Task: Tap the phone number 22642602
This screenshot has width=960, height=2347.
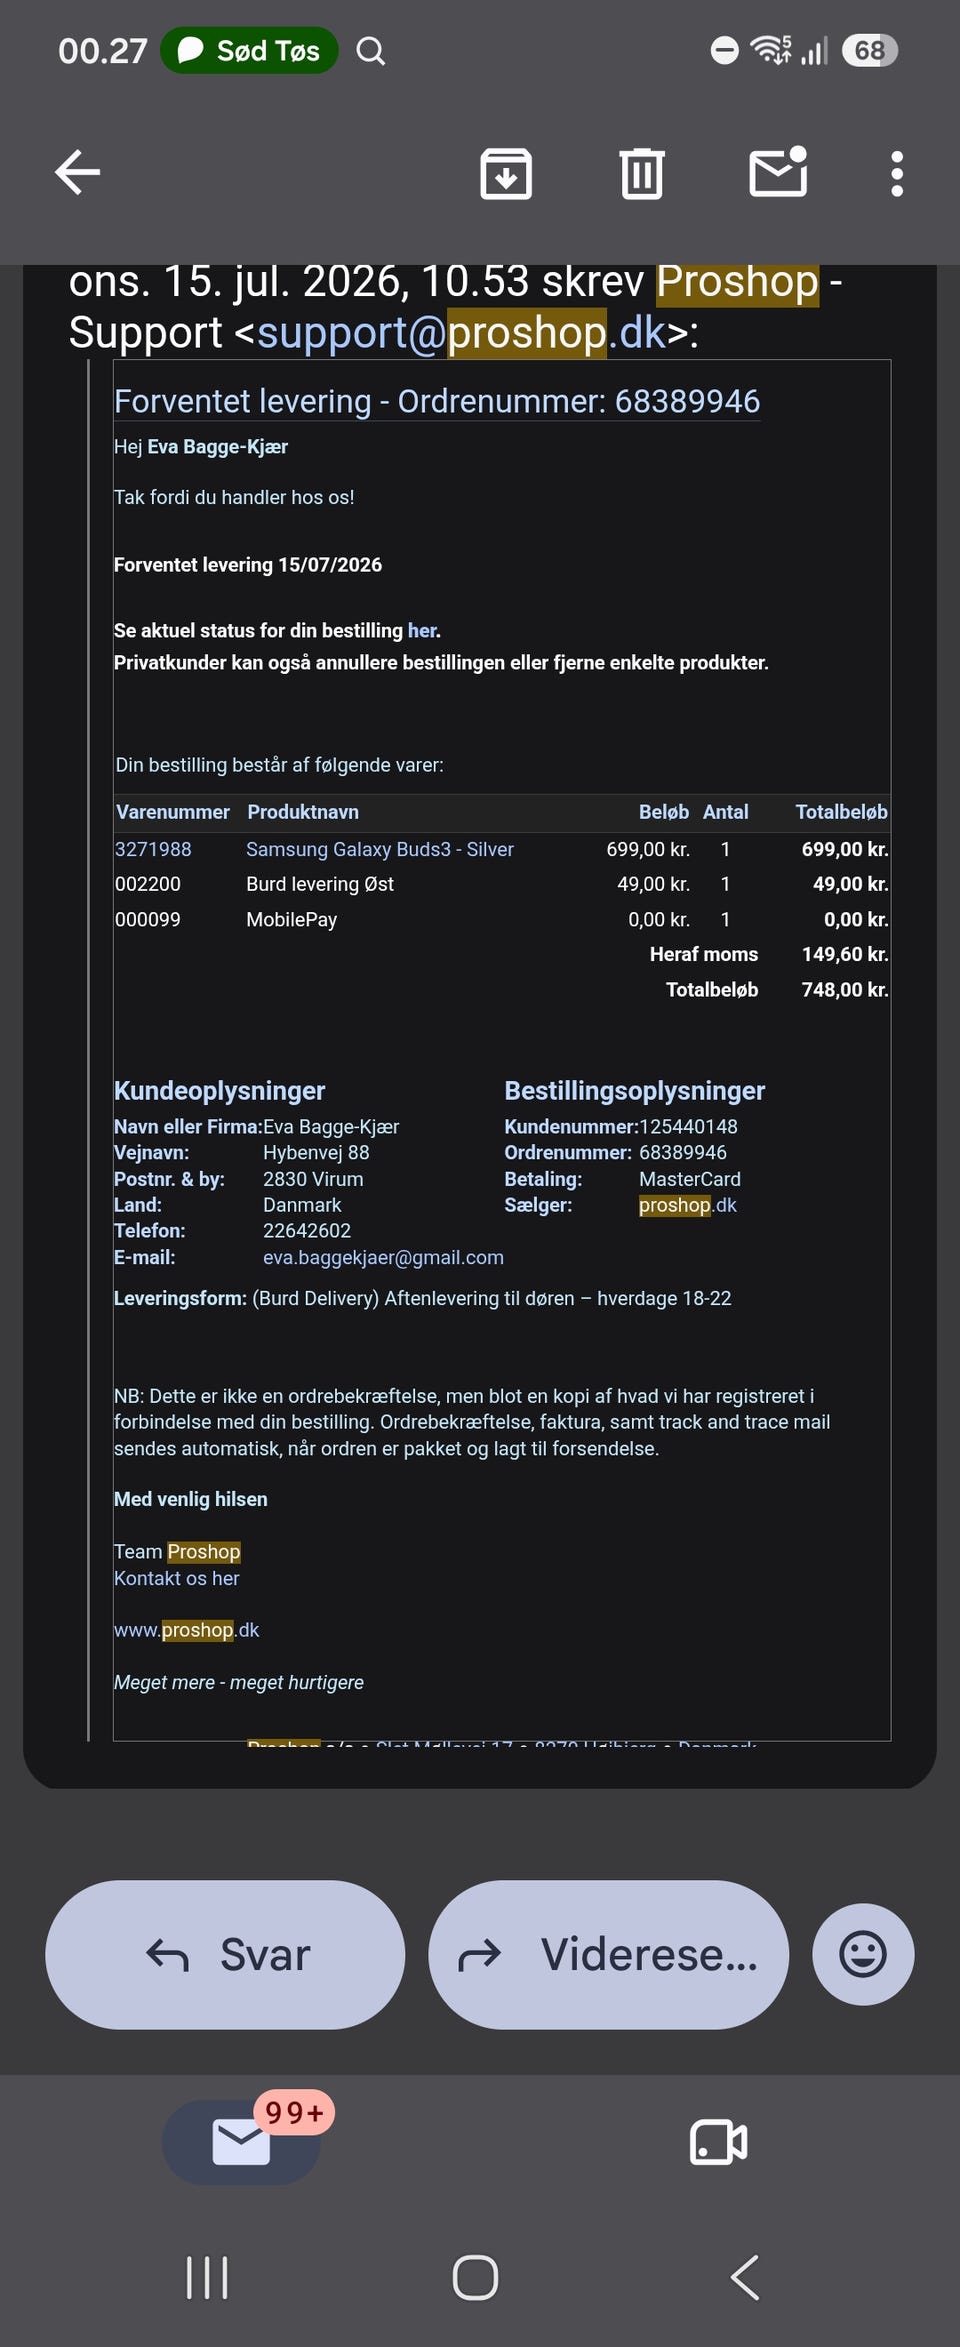Action: [x=307, y=1231]
